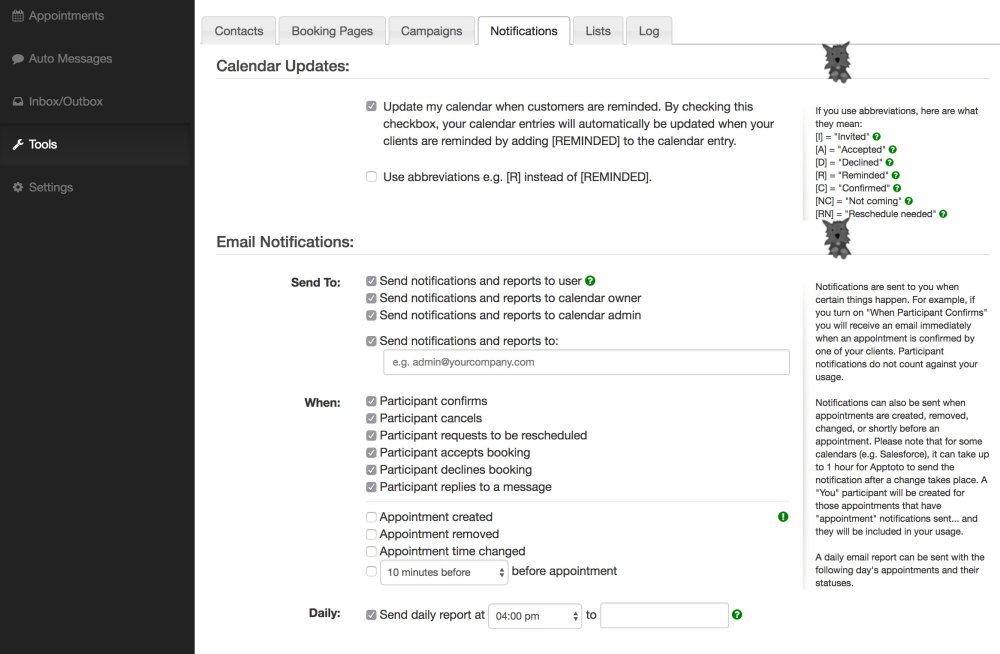Uncheck Participant declines booking
The width and height of the screenshot is (1000, 654).
[371, 470]
